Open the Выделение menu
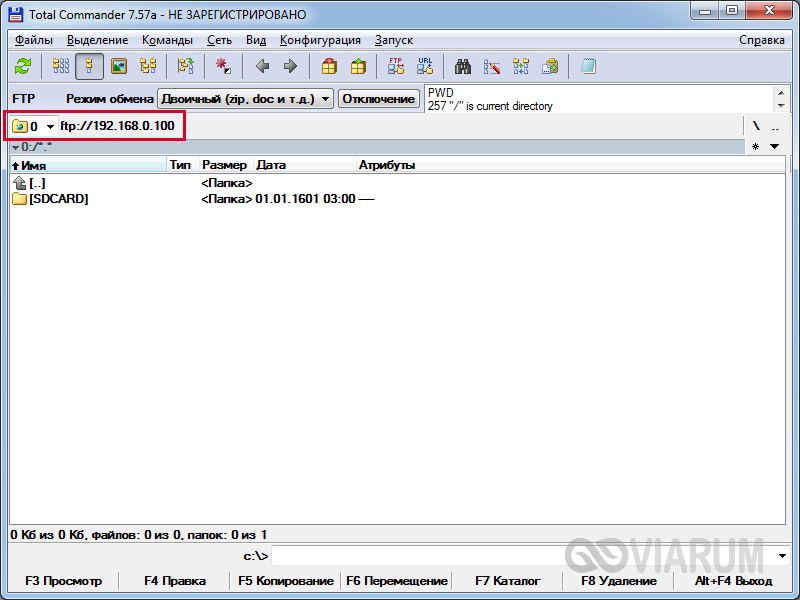The image size is (800, 600). click(x=97, y=40)
